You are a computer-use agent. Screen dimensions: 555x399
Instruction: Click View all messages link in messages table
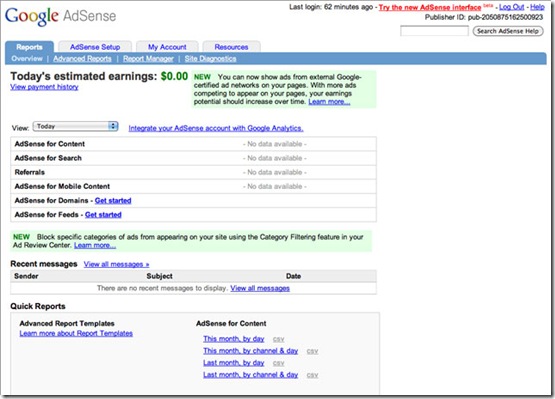tap(260, 289)
